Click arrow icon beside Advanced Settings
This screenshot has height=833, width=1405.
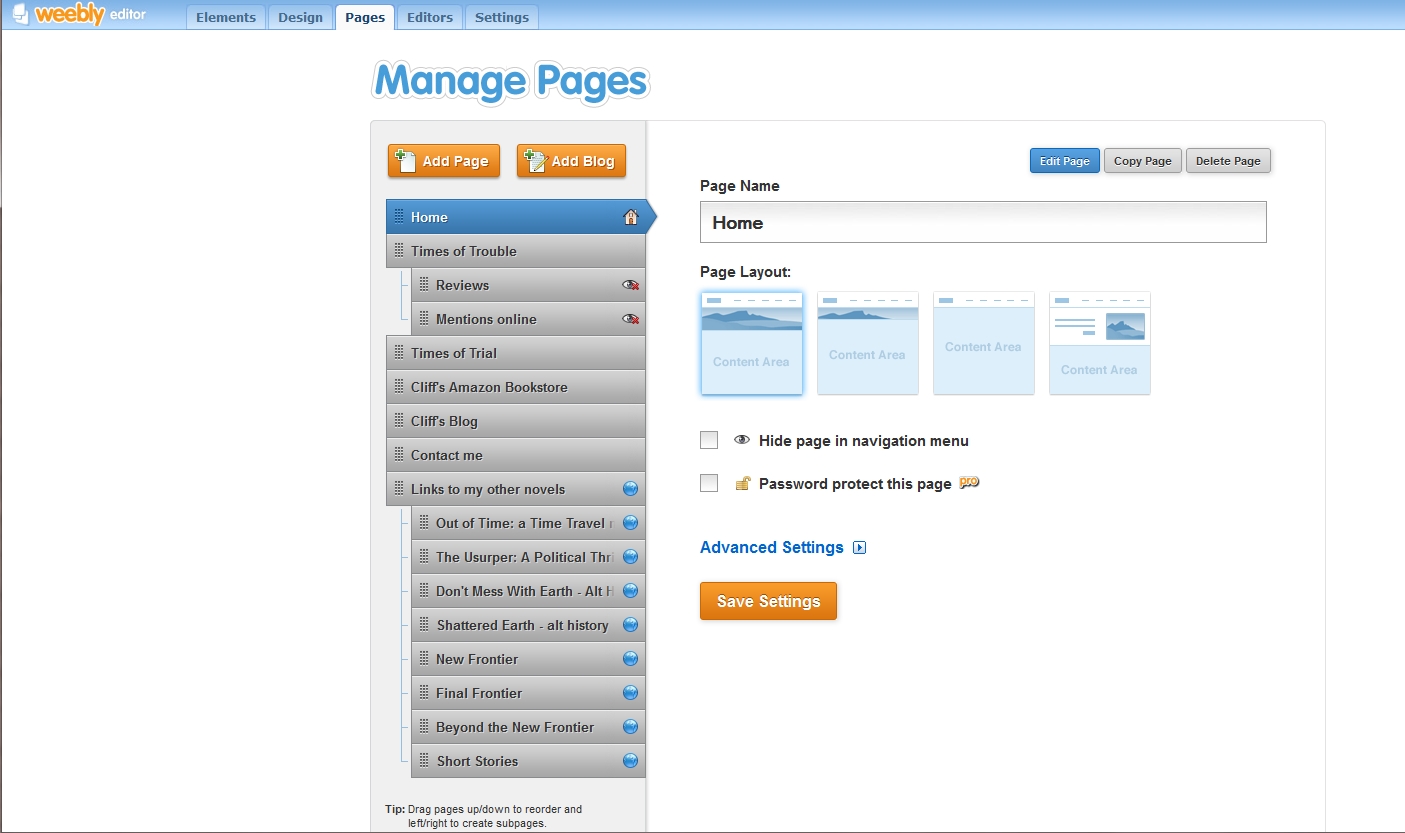coord(859,548)
